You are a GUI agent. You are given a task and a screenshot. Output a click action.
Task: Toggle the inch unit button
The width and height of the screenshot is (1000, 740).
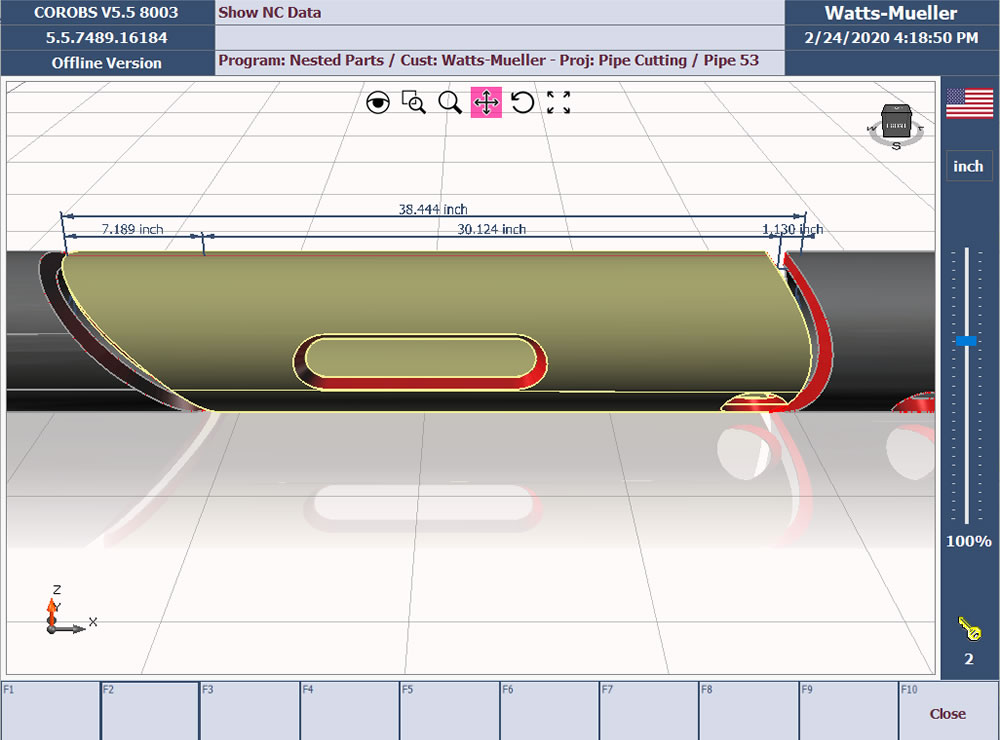968,166
